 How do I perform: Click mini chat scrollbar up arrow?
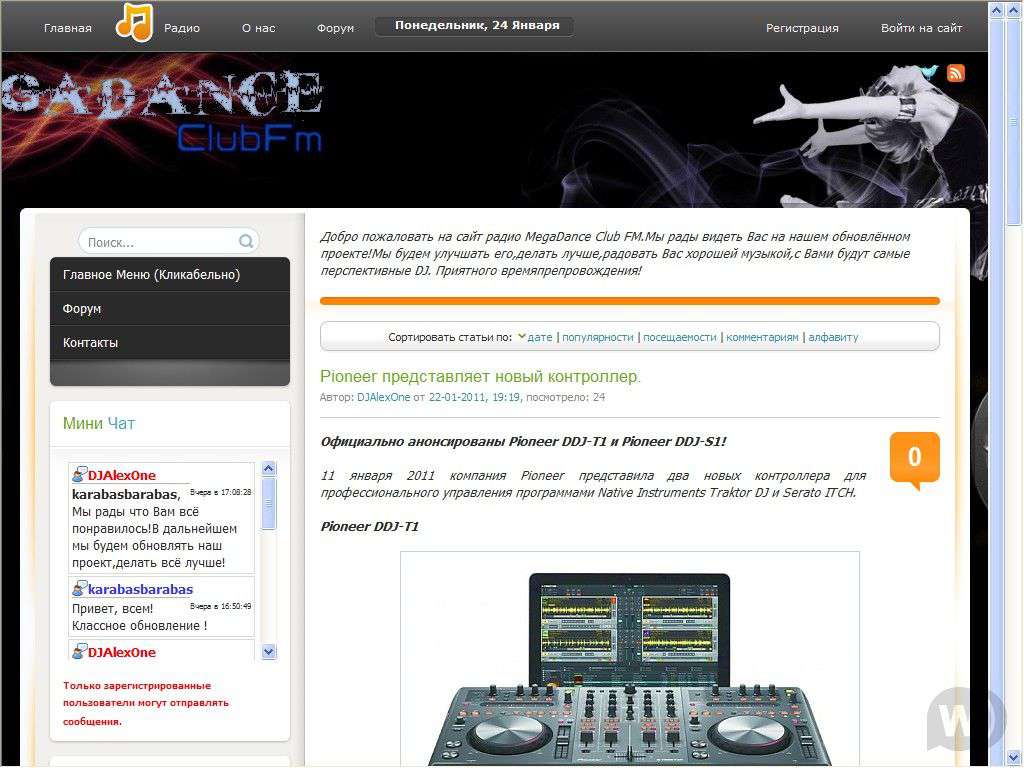coord(268,468)
